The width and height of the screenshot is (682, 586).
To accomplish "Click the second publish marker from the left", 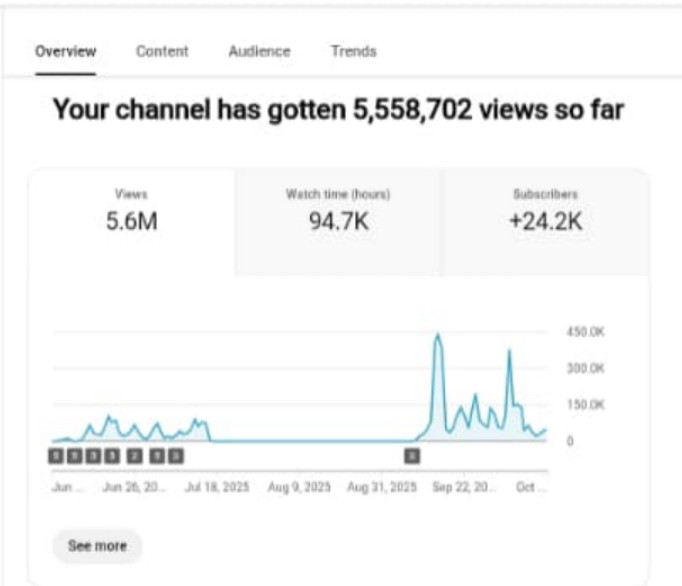I will pyautogui.click(x=75, y=456).
